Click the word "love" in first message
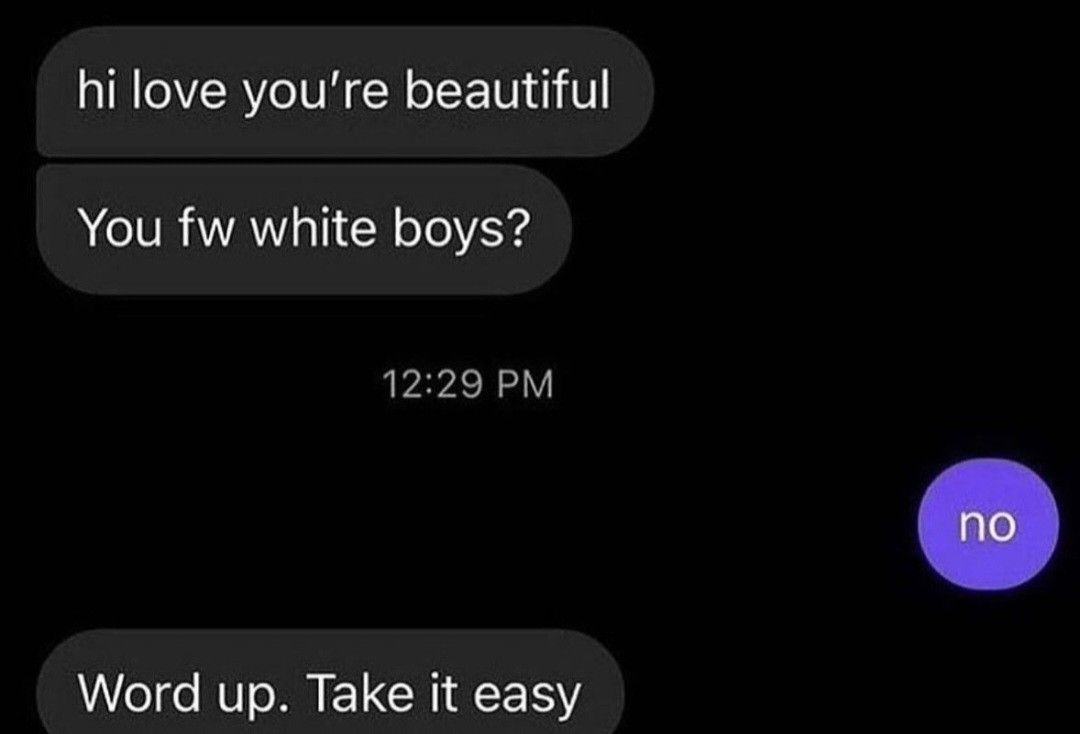 [177, 90]
